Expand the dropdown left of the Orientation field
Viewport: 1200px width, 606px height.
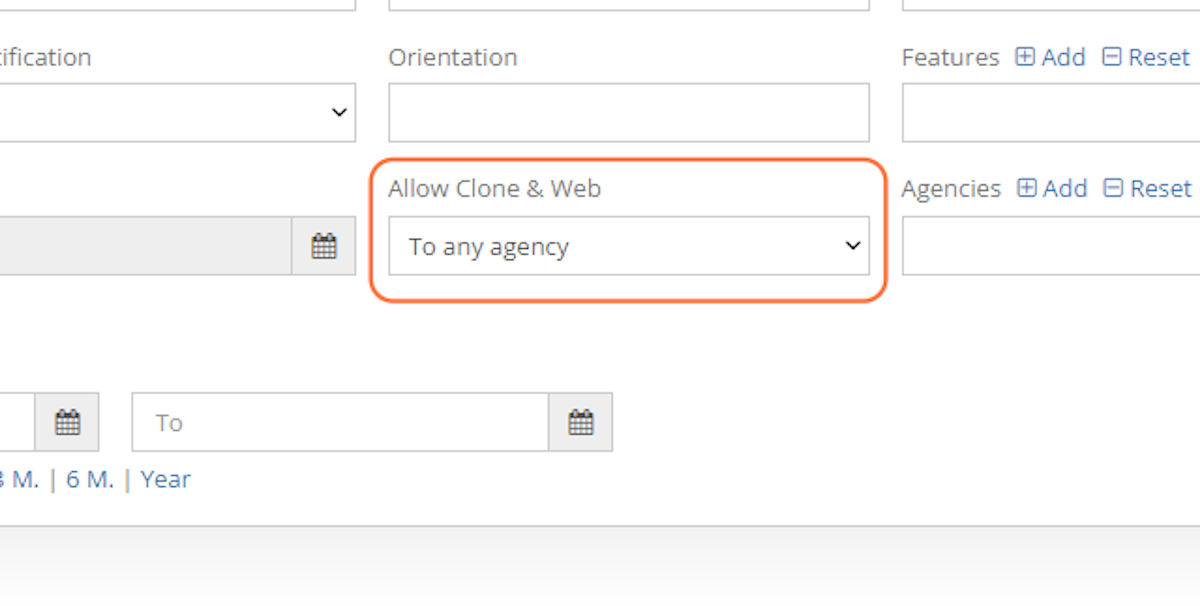coord(338,112)
